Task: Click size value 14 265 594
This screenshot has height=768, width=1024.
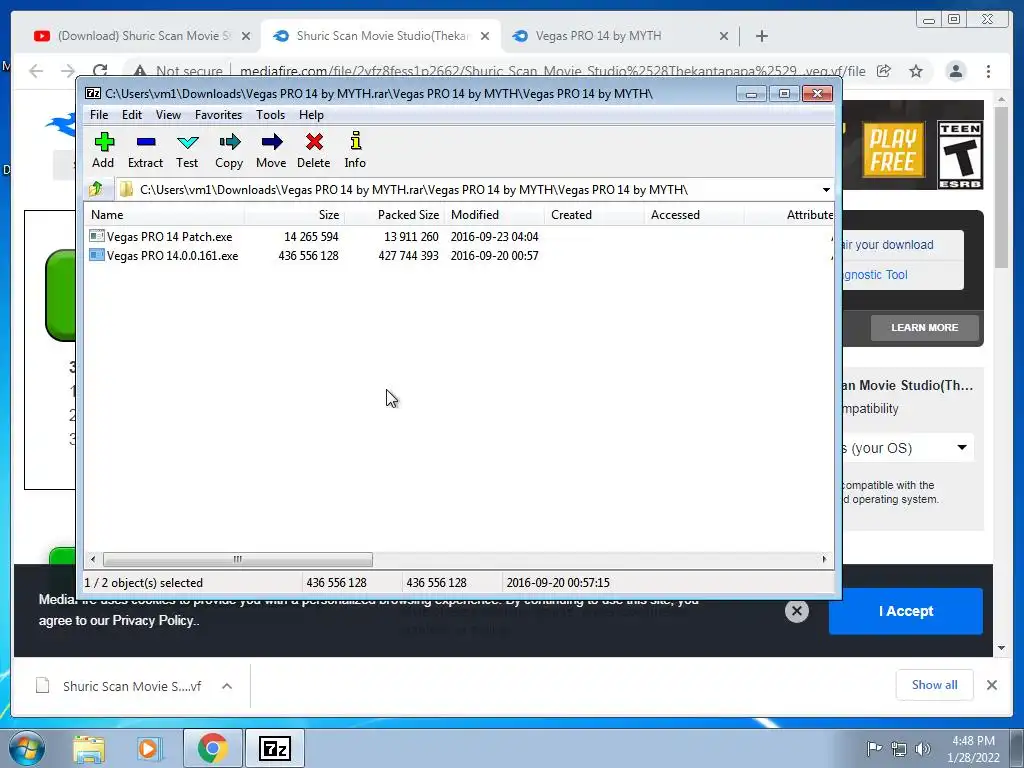Action: pyautogui.click(x=311, y=236)
